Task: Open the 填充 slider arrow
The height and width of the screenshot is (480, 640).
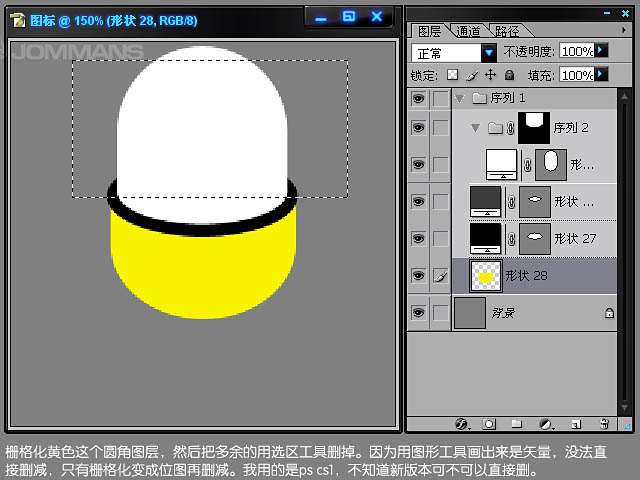Action: (x=601, y=74)
